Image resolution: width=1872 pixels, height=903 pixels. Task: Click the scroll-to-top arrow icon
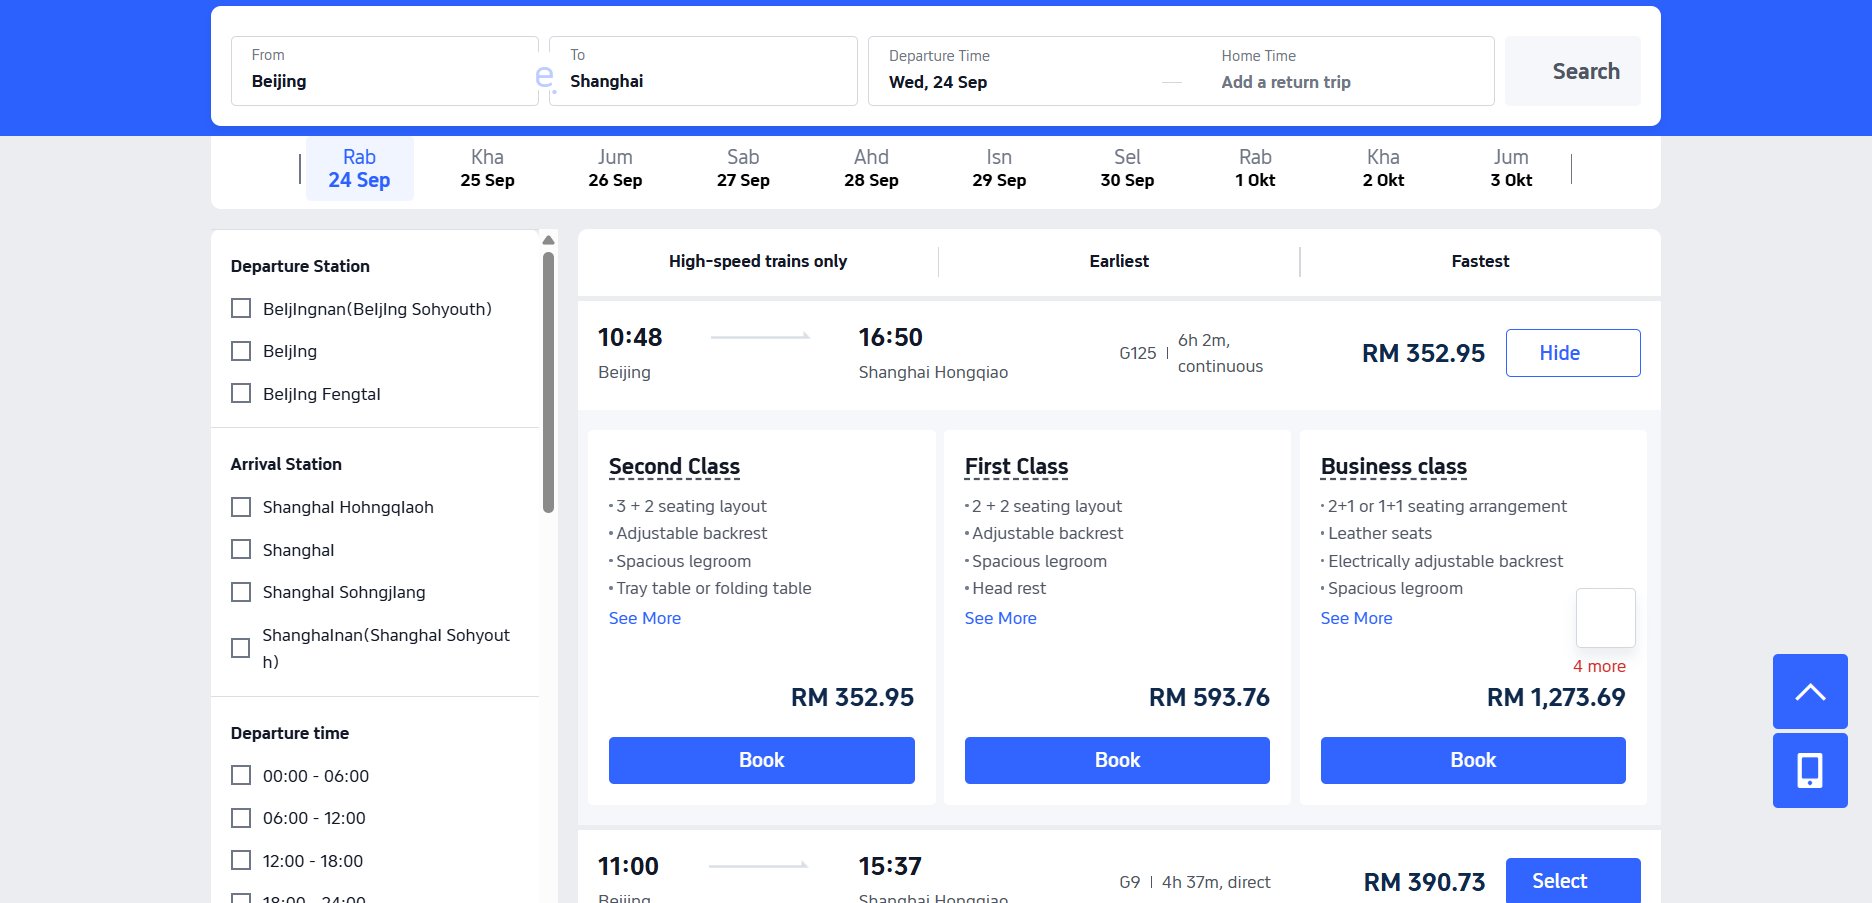pos(1809,691)
